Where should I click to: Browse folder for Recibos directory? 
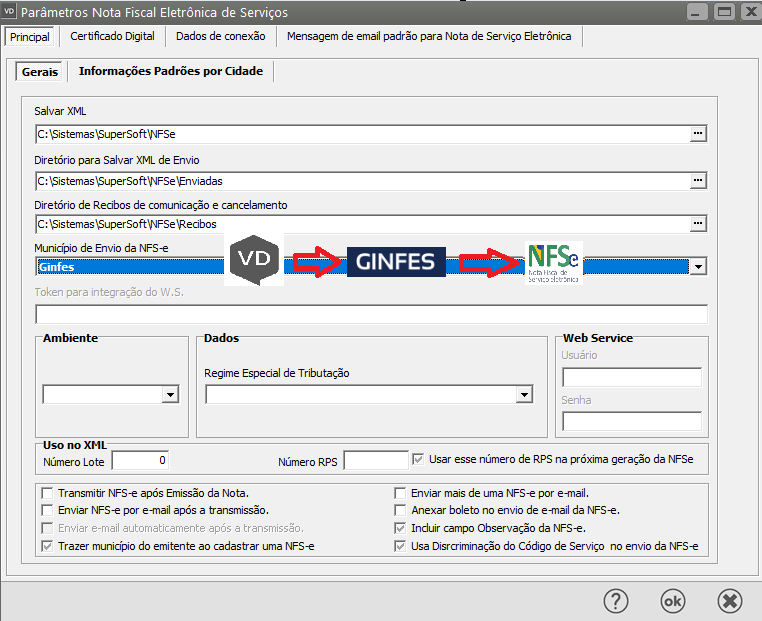(x=698, y=224)
